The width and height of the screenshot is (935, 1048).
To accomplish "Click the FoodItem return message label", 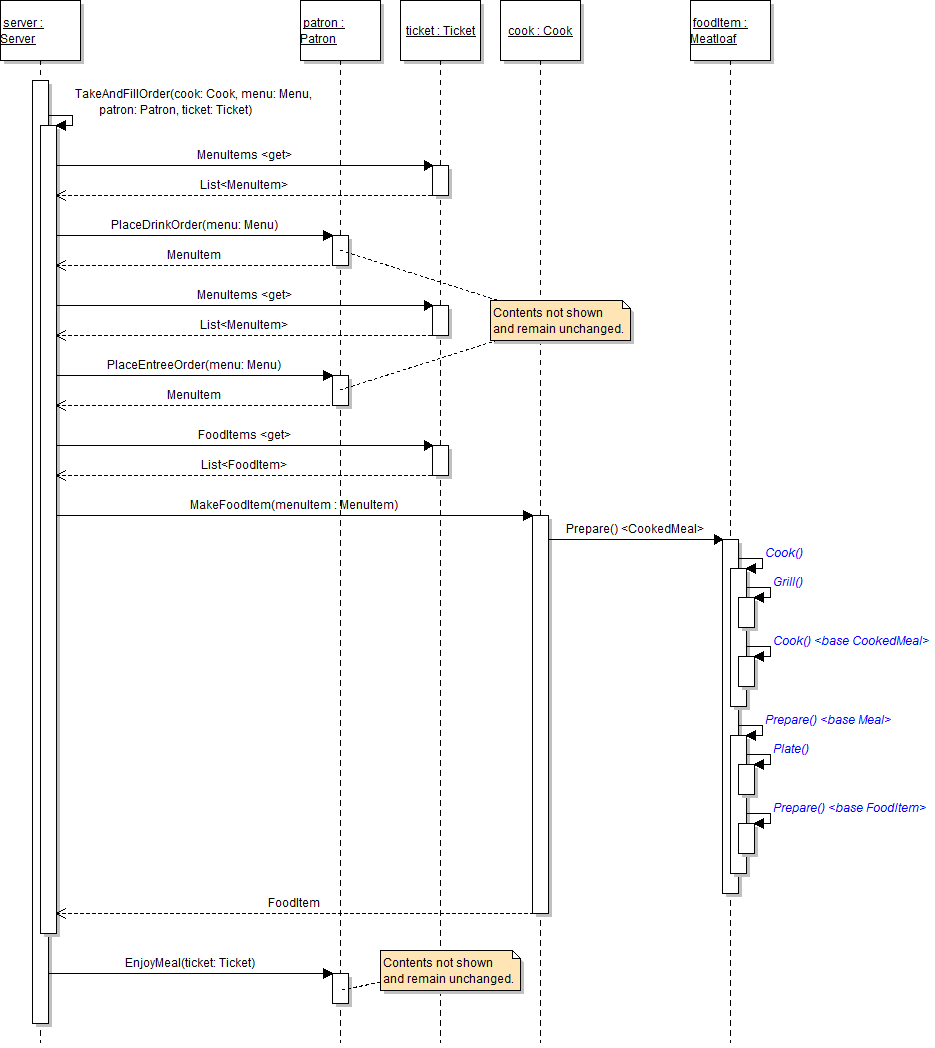I will coord(294,903).
